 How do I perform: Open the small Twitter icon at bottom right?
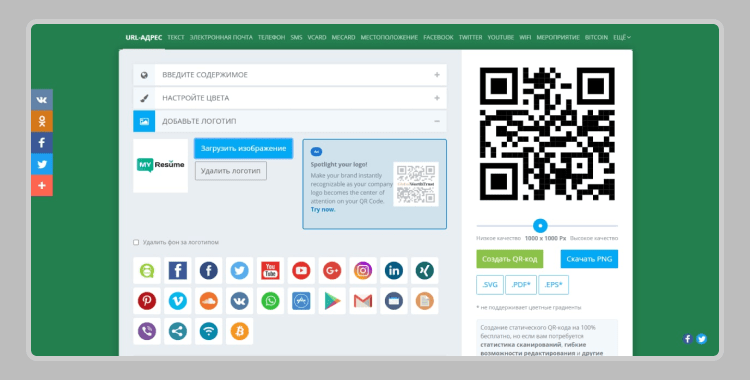tap(701, 339)
